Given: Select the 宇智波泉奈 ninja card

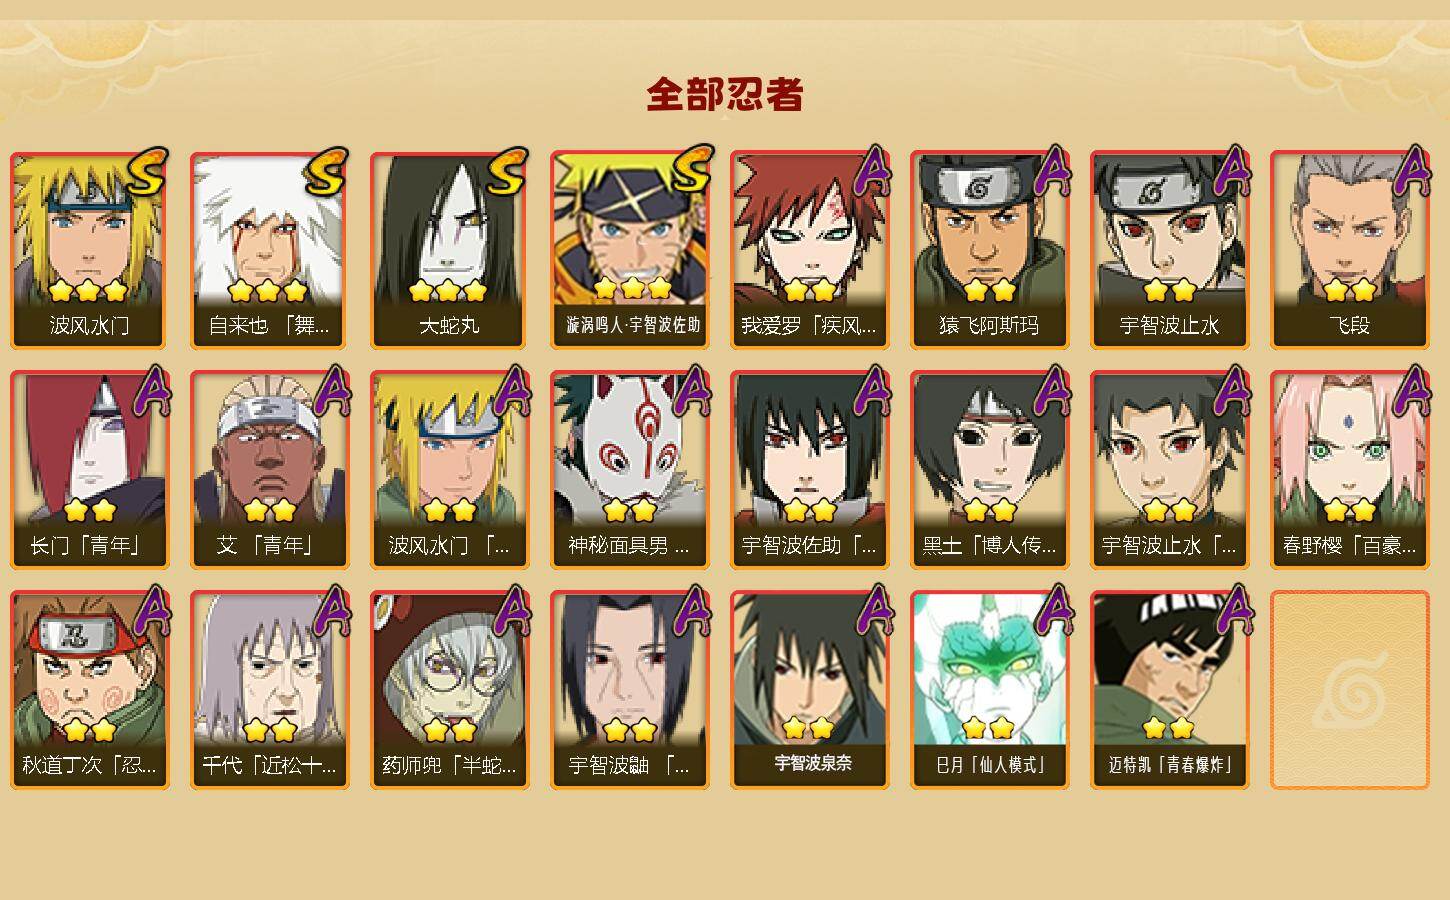Looking at the screenshot, I should pyautogui.click(x=809, y=690).
